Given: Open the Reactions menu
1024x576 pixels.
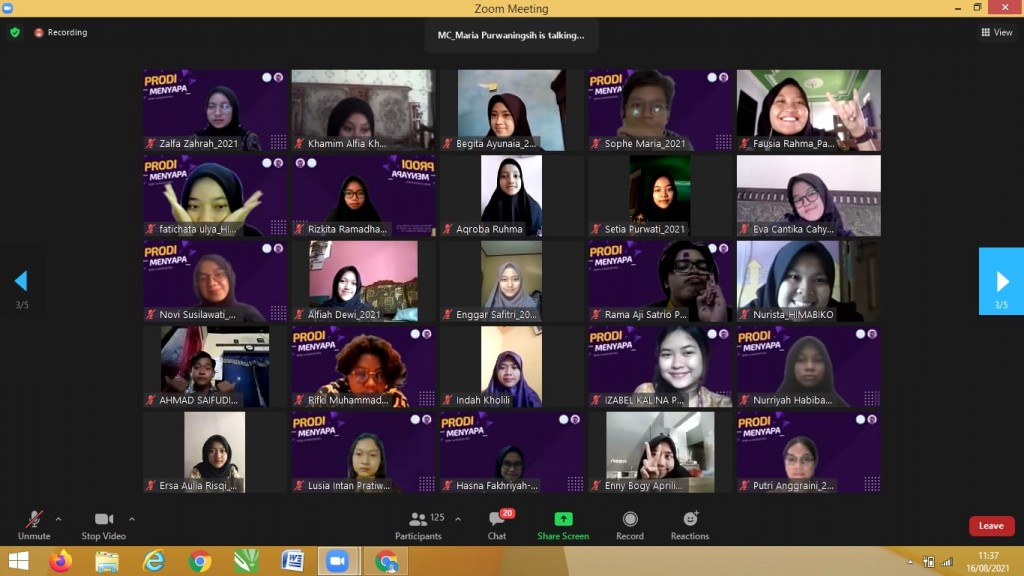Looking at the screenshot, I should (690, 525).
